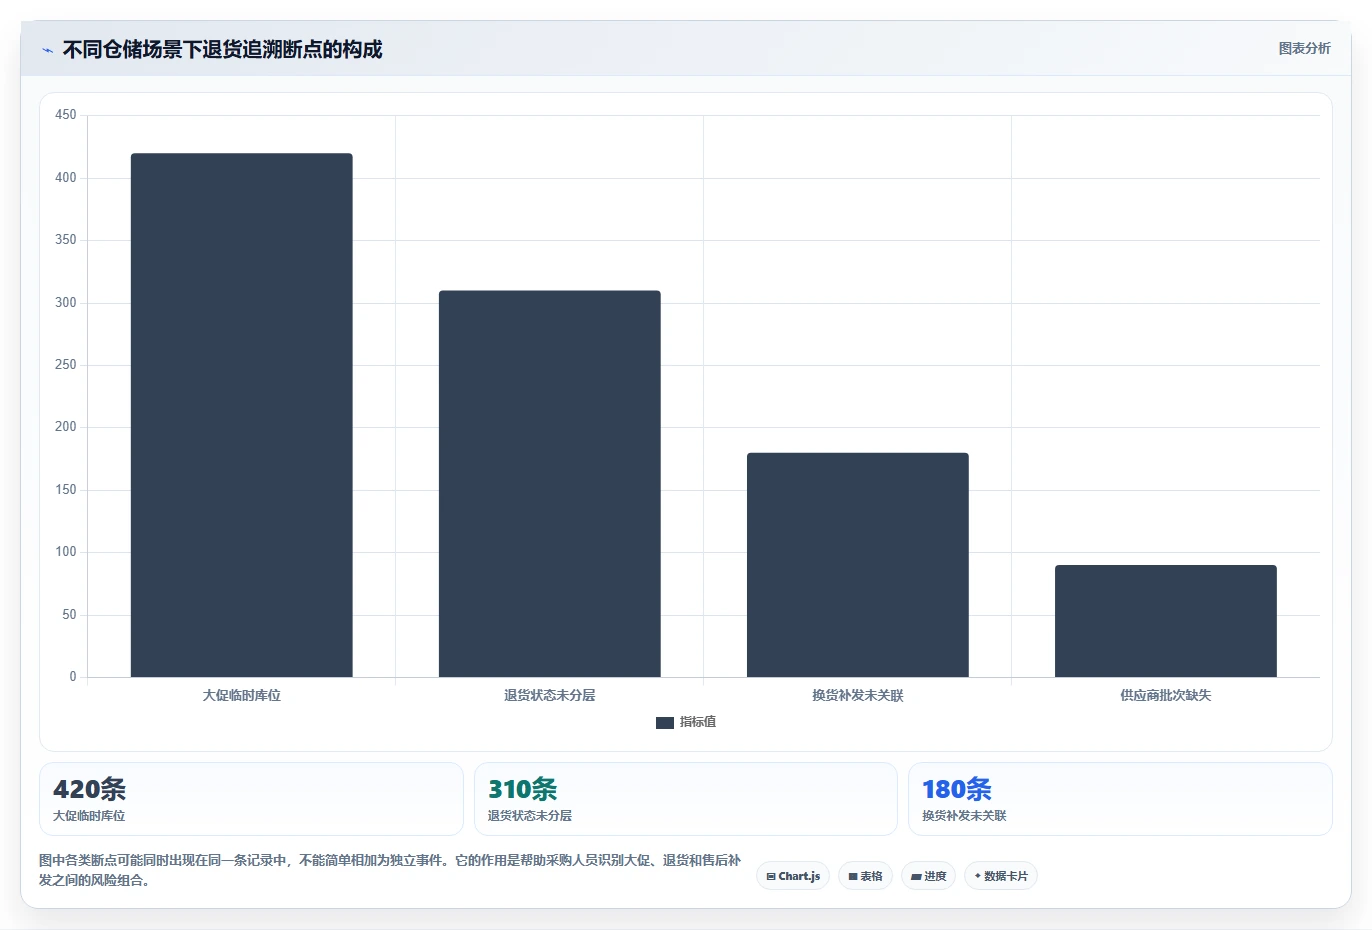This screenshot has height=930, width=1372.
Task: Click the 数据卡片 tag chip
Action: pyautogui.click(x=1000, y=876)
